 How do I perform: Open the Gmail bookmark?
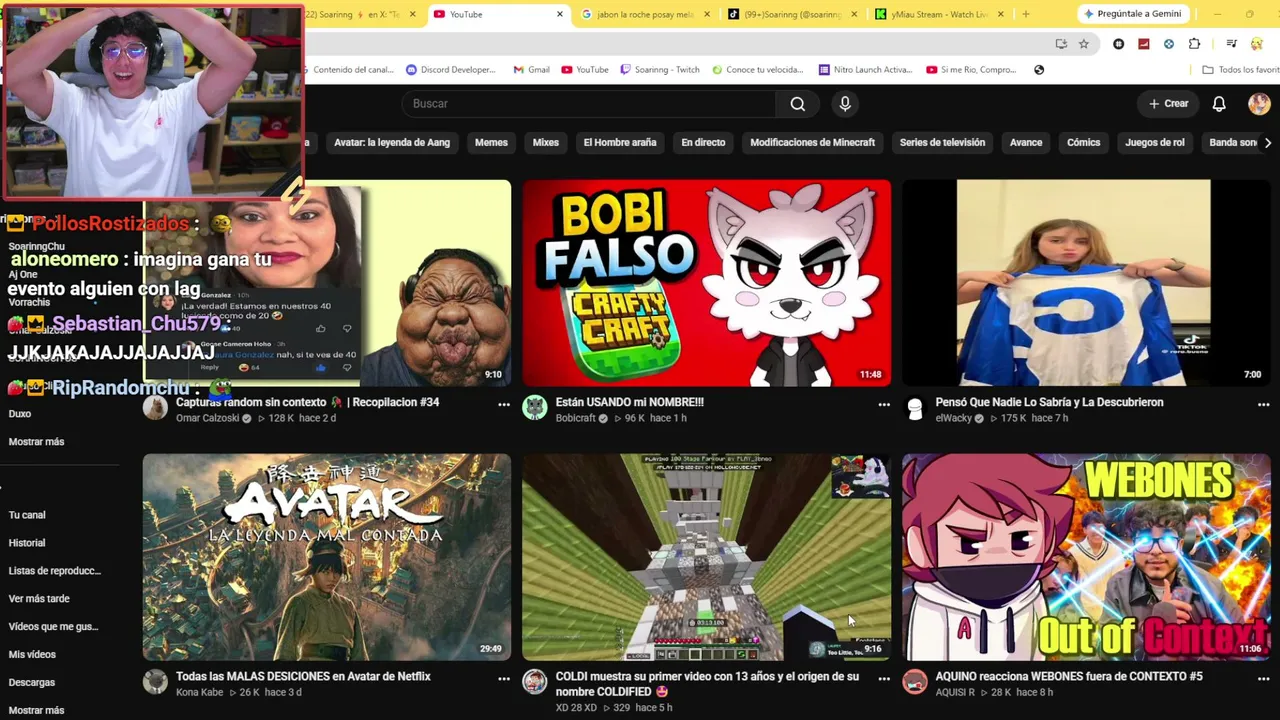coord(531,70)
